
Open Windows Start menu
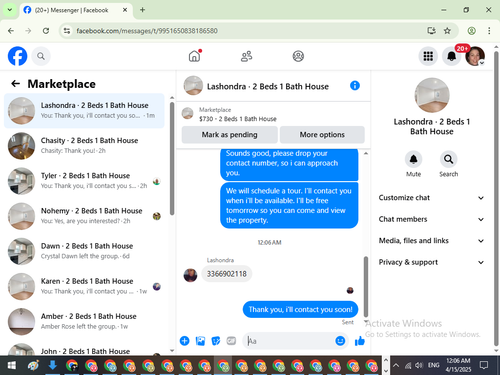coord(11,365)
